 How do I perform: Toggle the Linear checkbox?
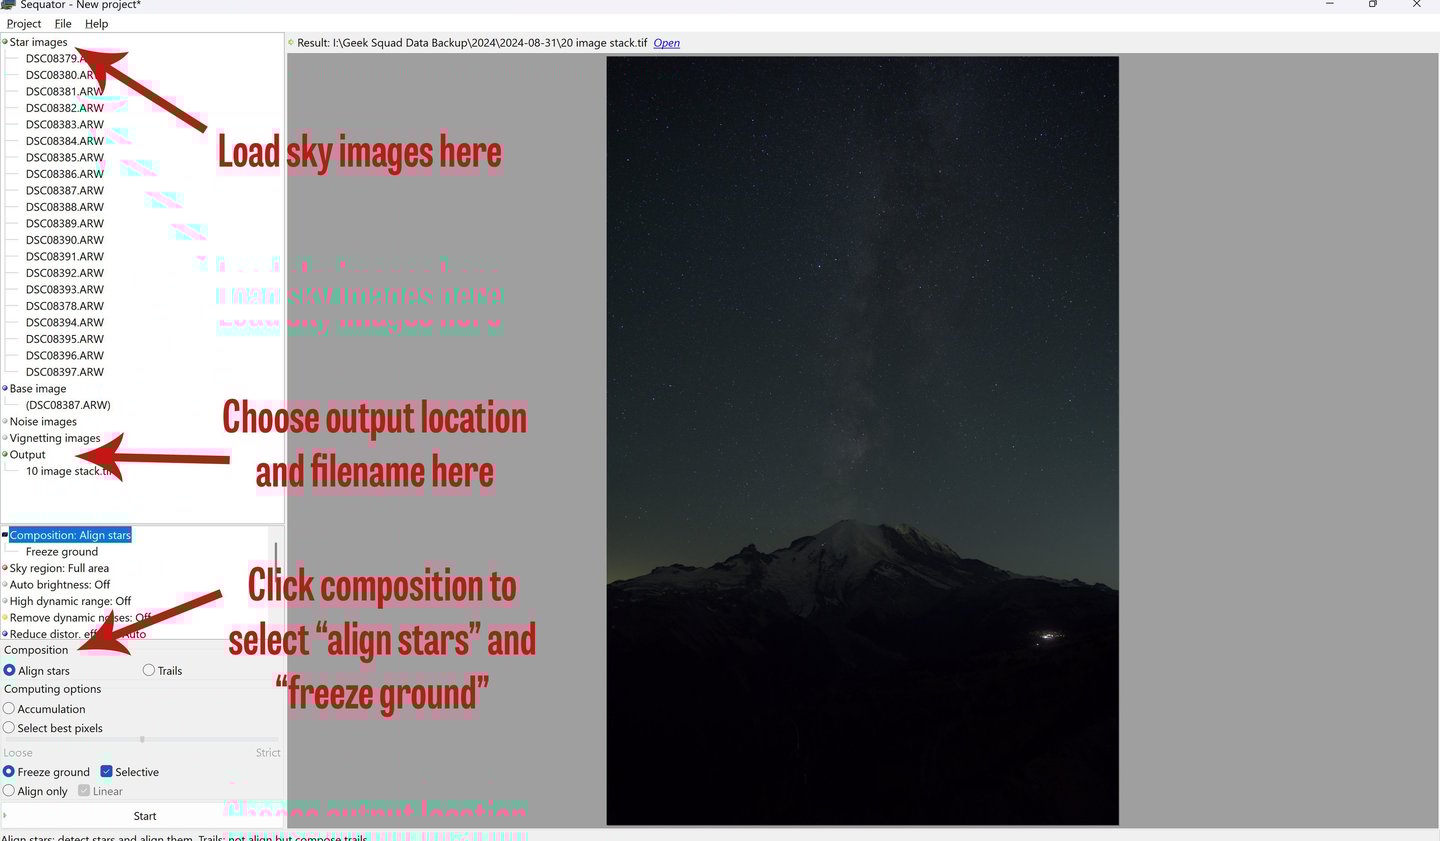point(84,791)
